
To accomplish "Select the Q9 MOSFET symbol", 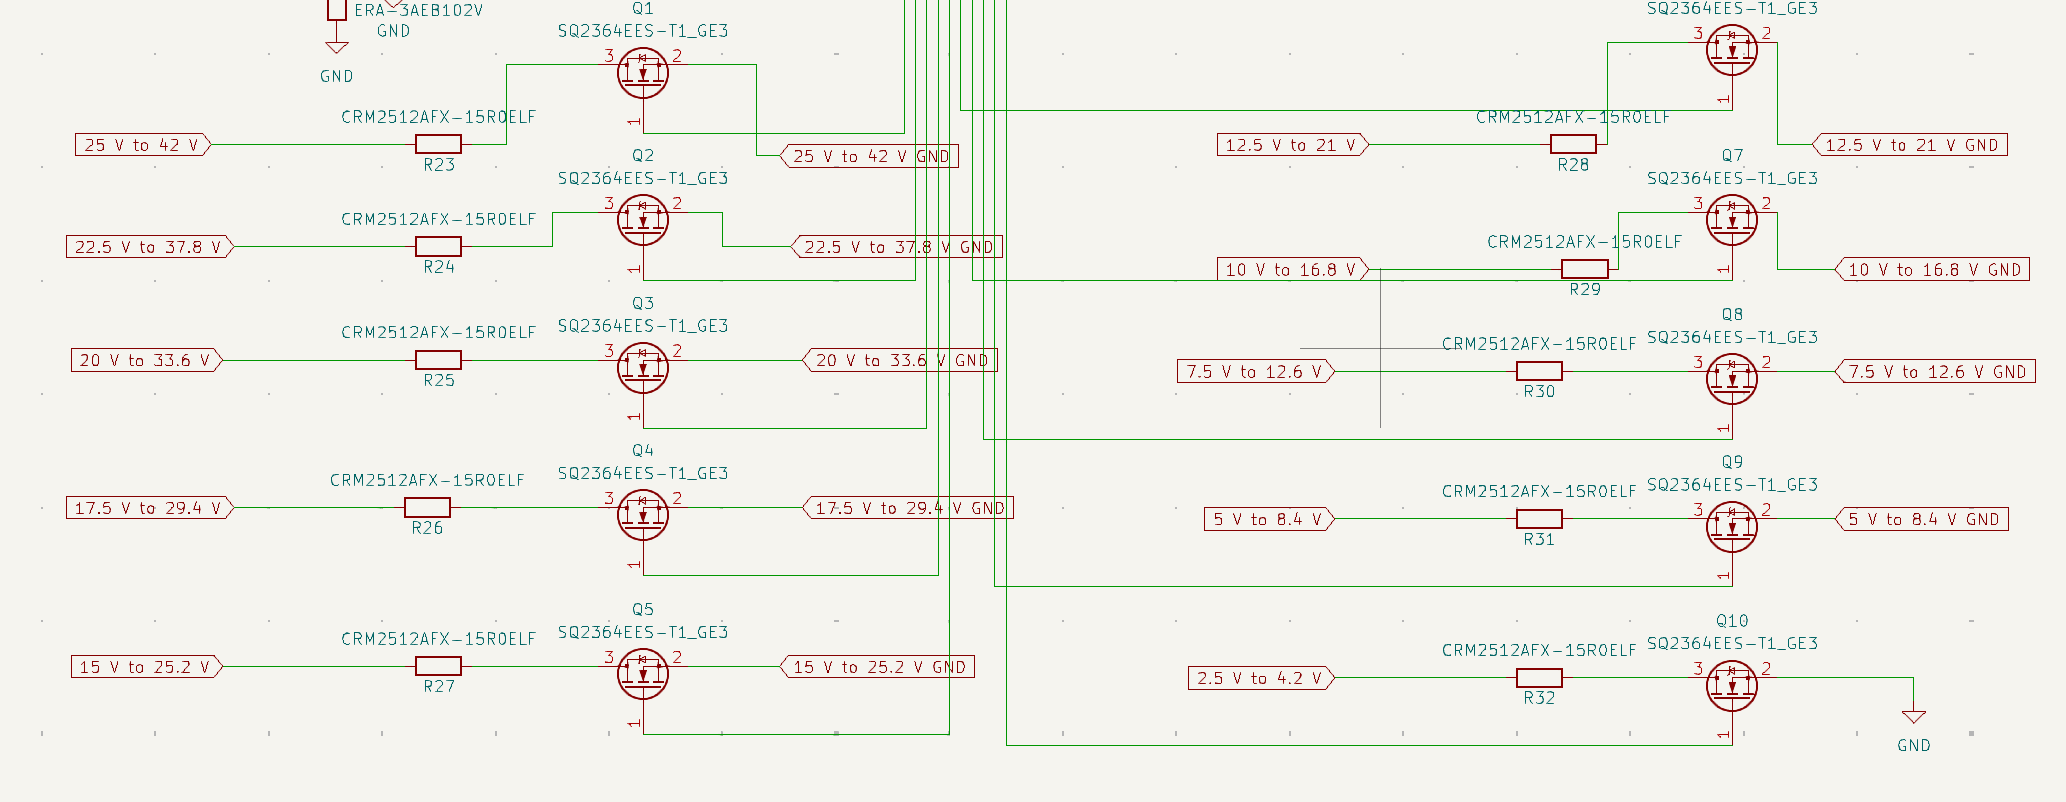I will coord(1731,527).
